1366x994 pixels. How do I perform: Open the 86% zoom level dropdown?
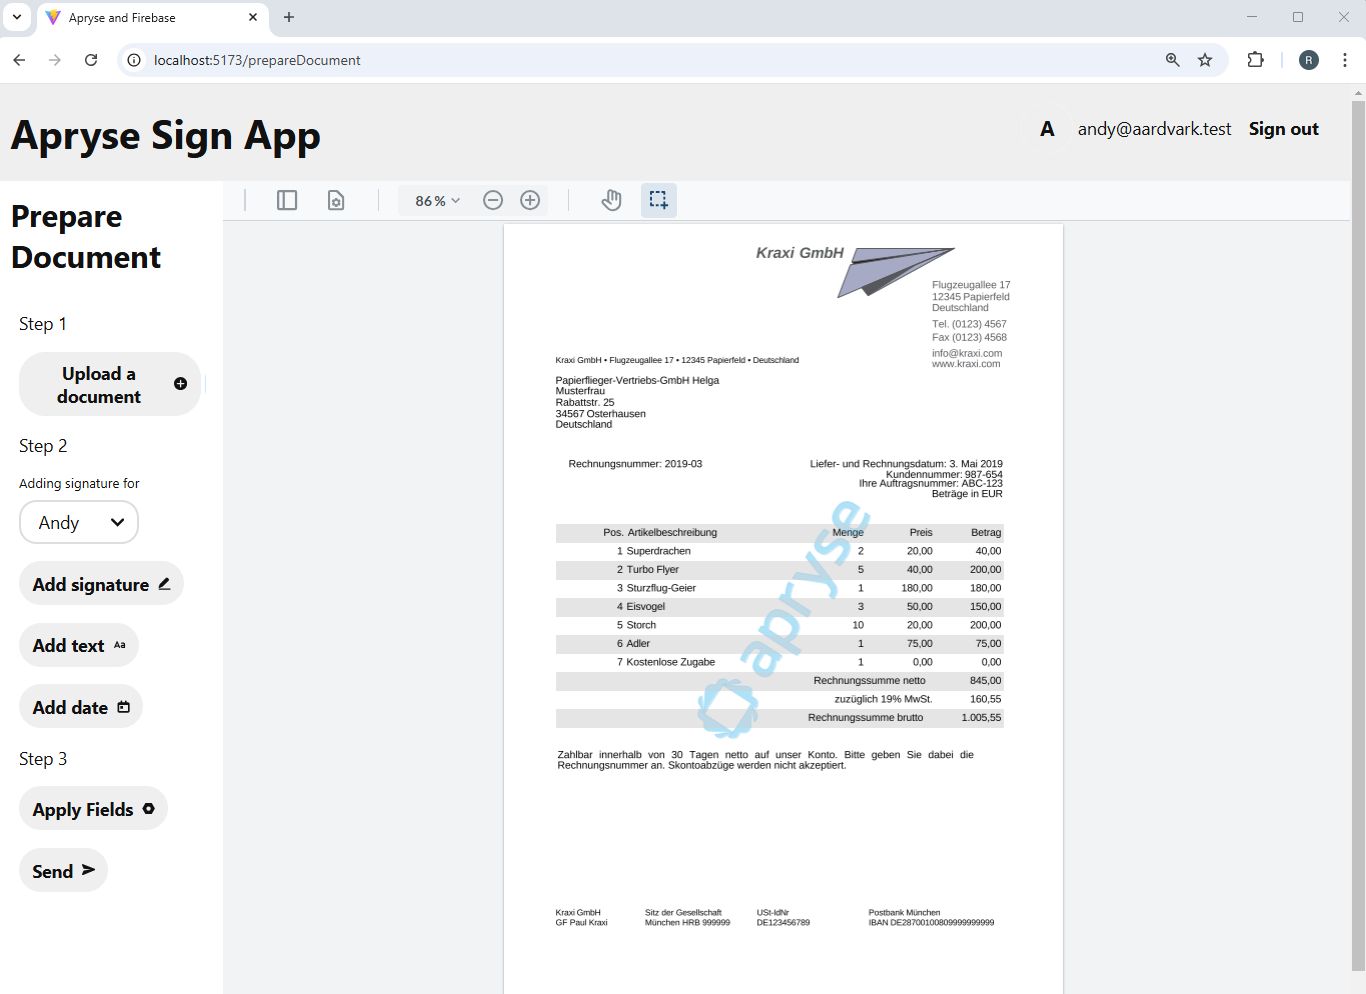tap(437, 200)
